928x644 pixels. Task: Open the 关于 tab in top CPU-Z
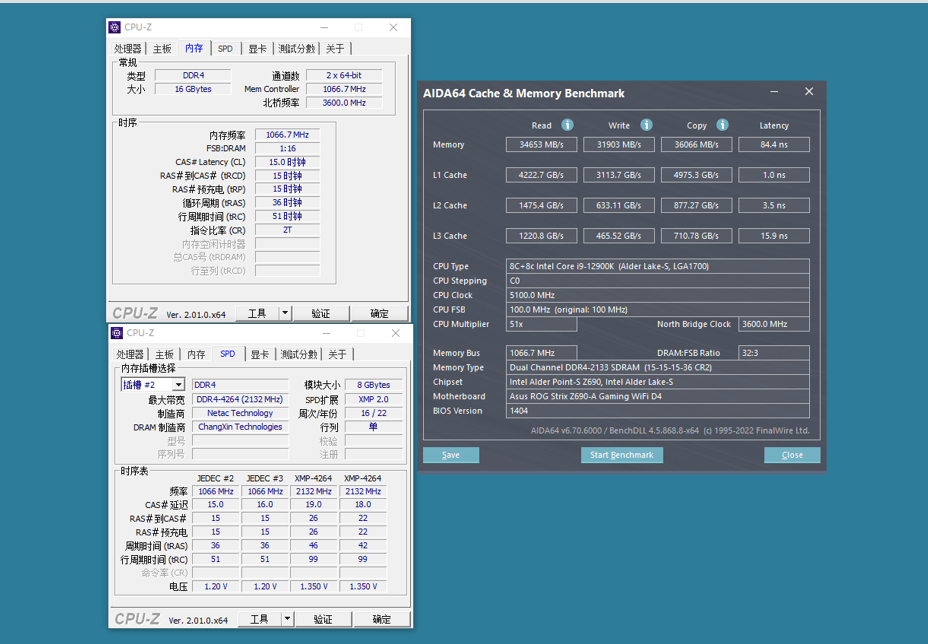[334, 47]
